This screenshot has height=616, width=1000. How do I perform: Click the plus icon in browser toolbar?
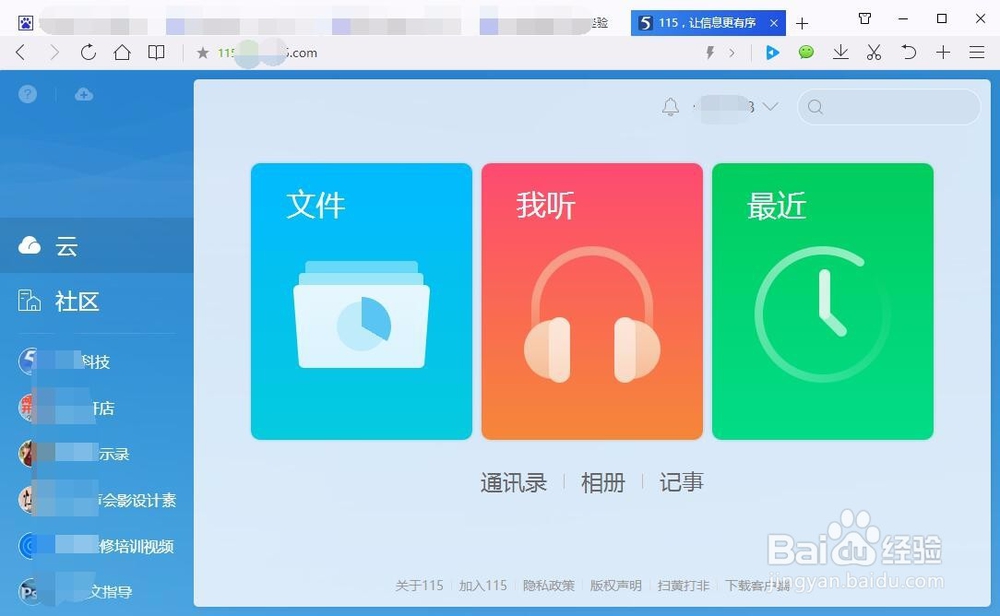point(943,52)
